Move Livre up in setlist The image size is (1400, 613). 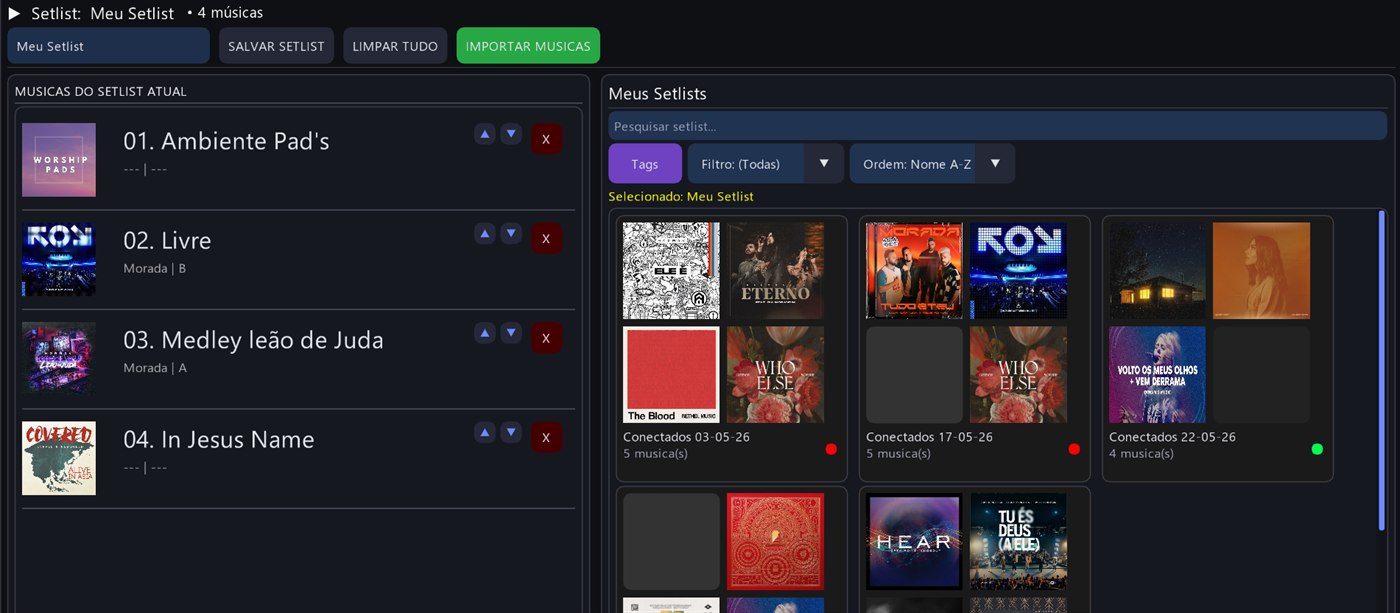click(485, 233)
